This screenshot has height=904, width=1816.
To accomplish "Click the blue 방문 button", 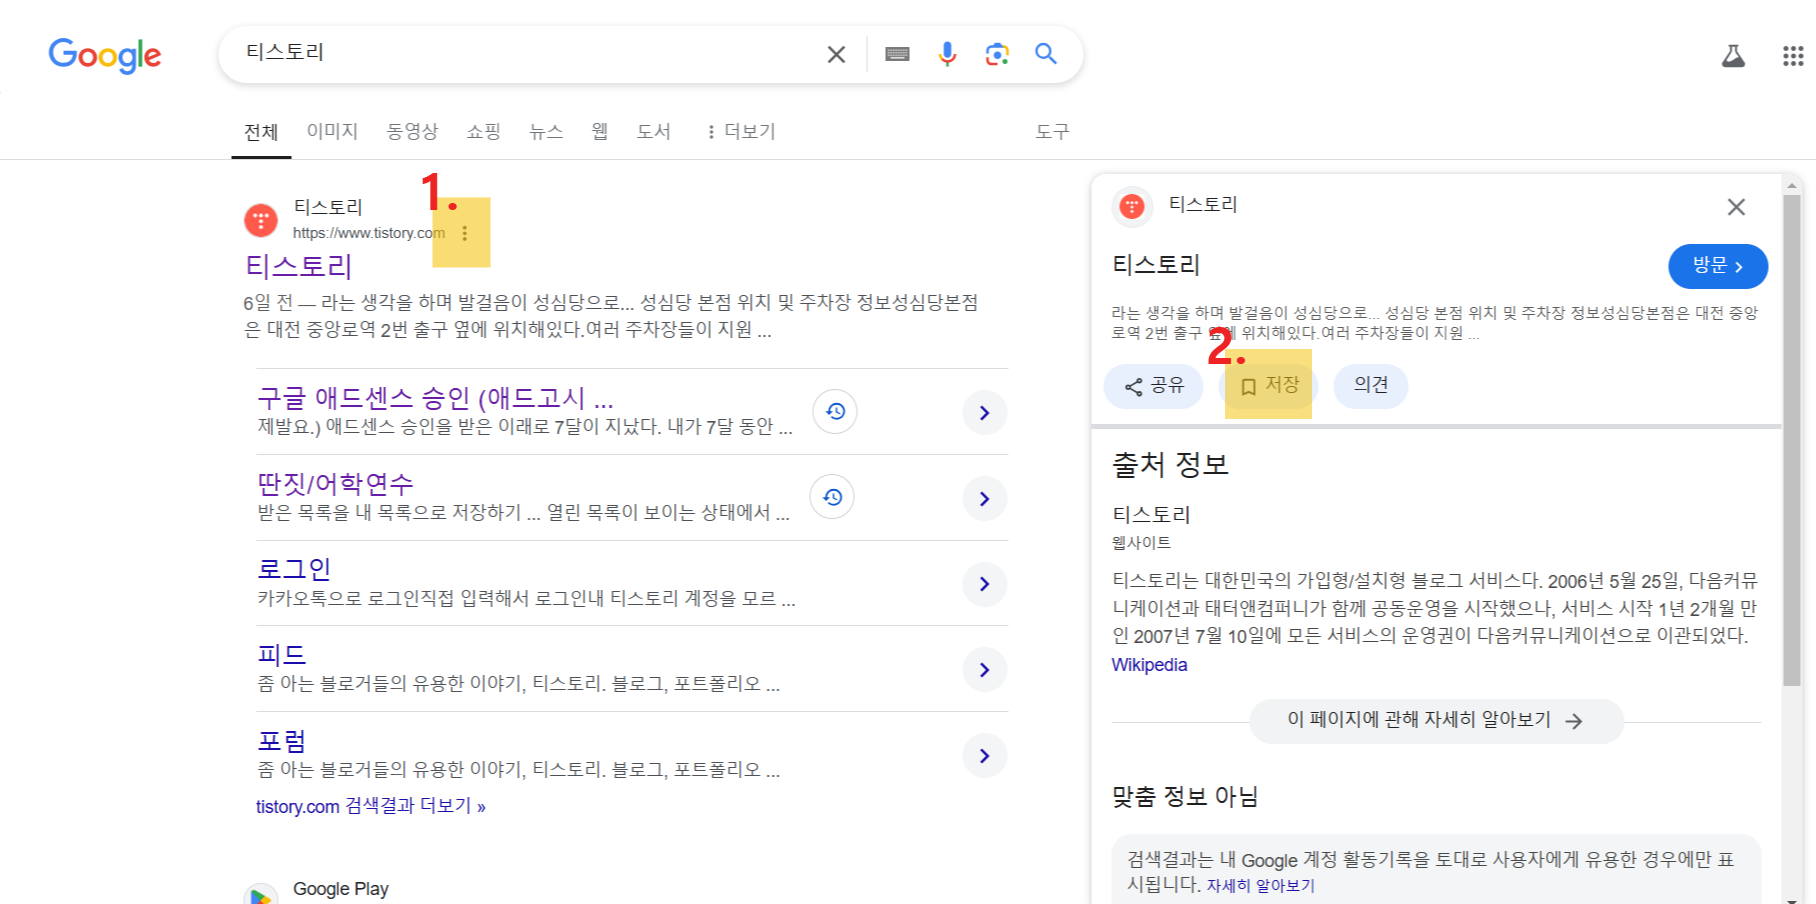I will [x=1718, y=266].
